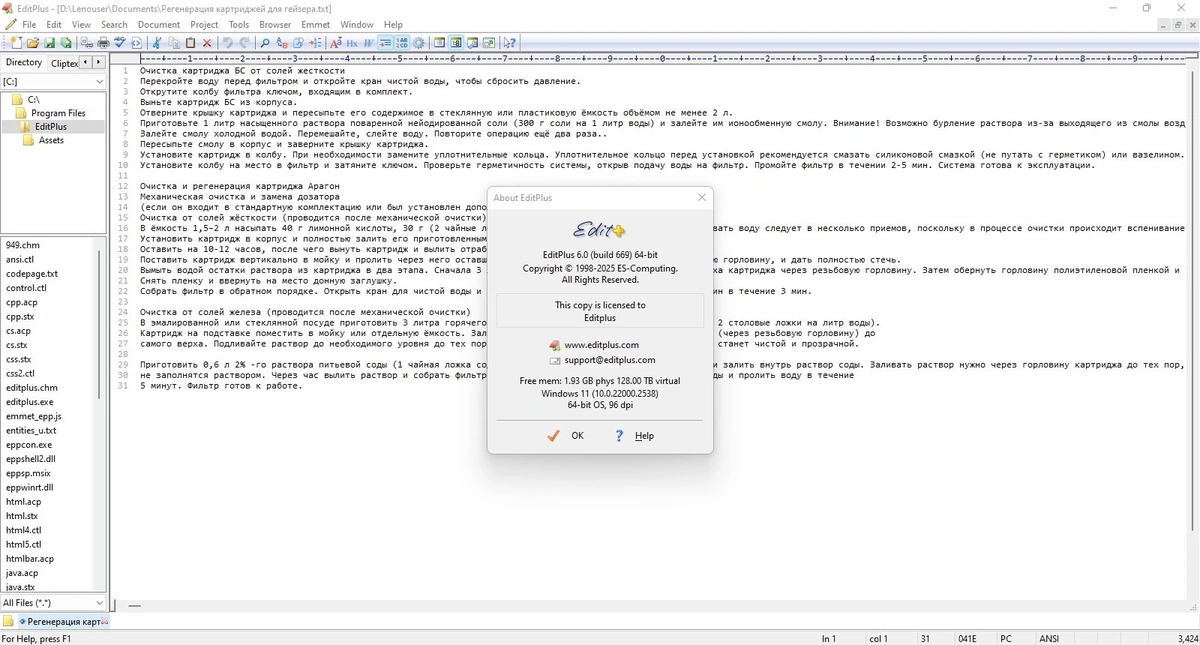Viewport: 1200px width, 645px height.
Task: Click the ANSI encoding in the status bar
Action: click(1049, 638)
